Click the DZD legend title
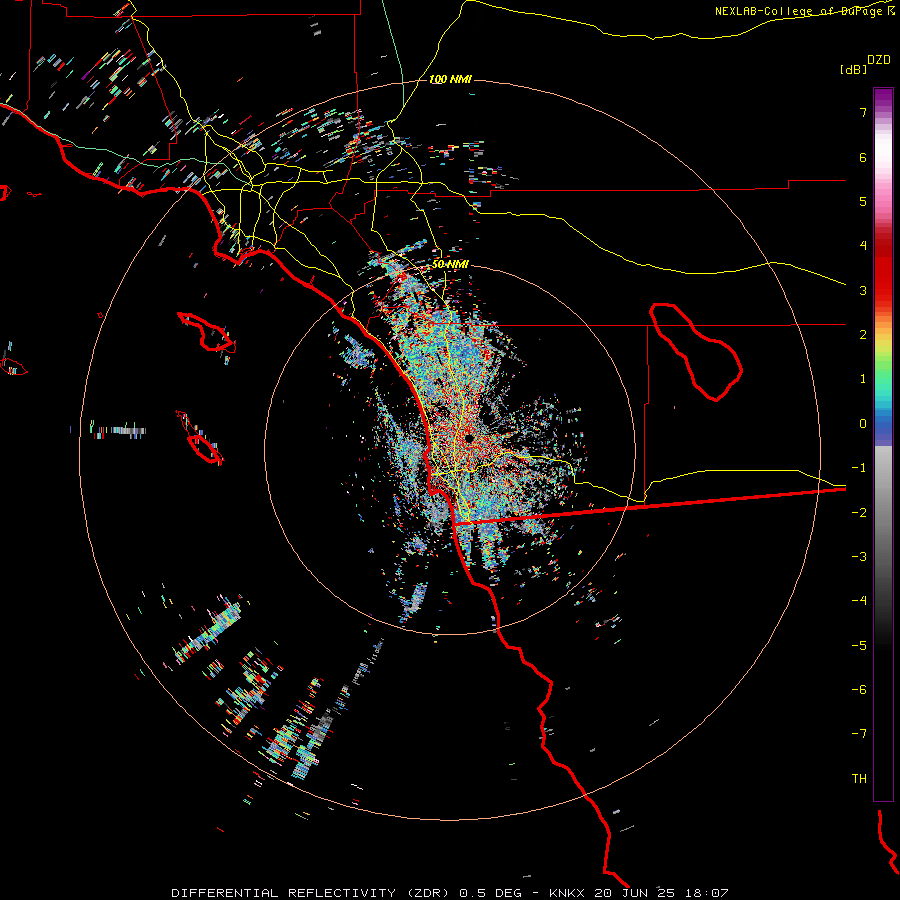This screenshot has width=900, height=900. 879,60
